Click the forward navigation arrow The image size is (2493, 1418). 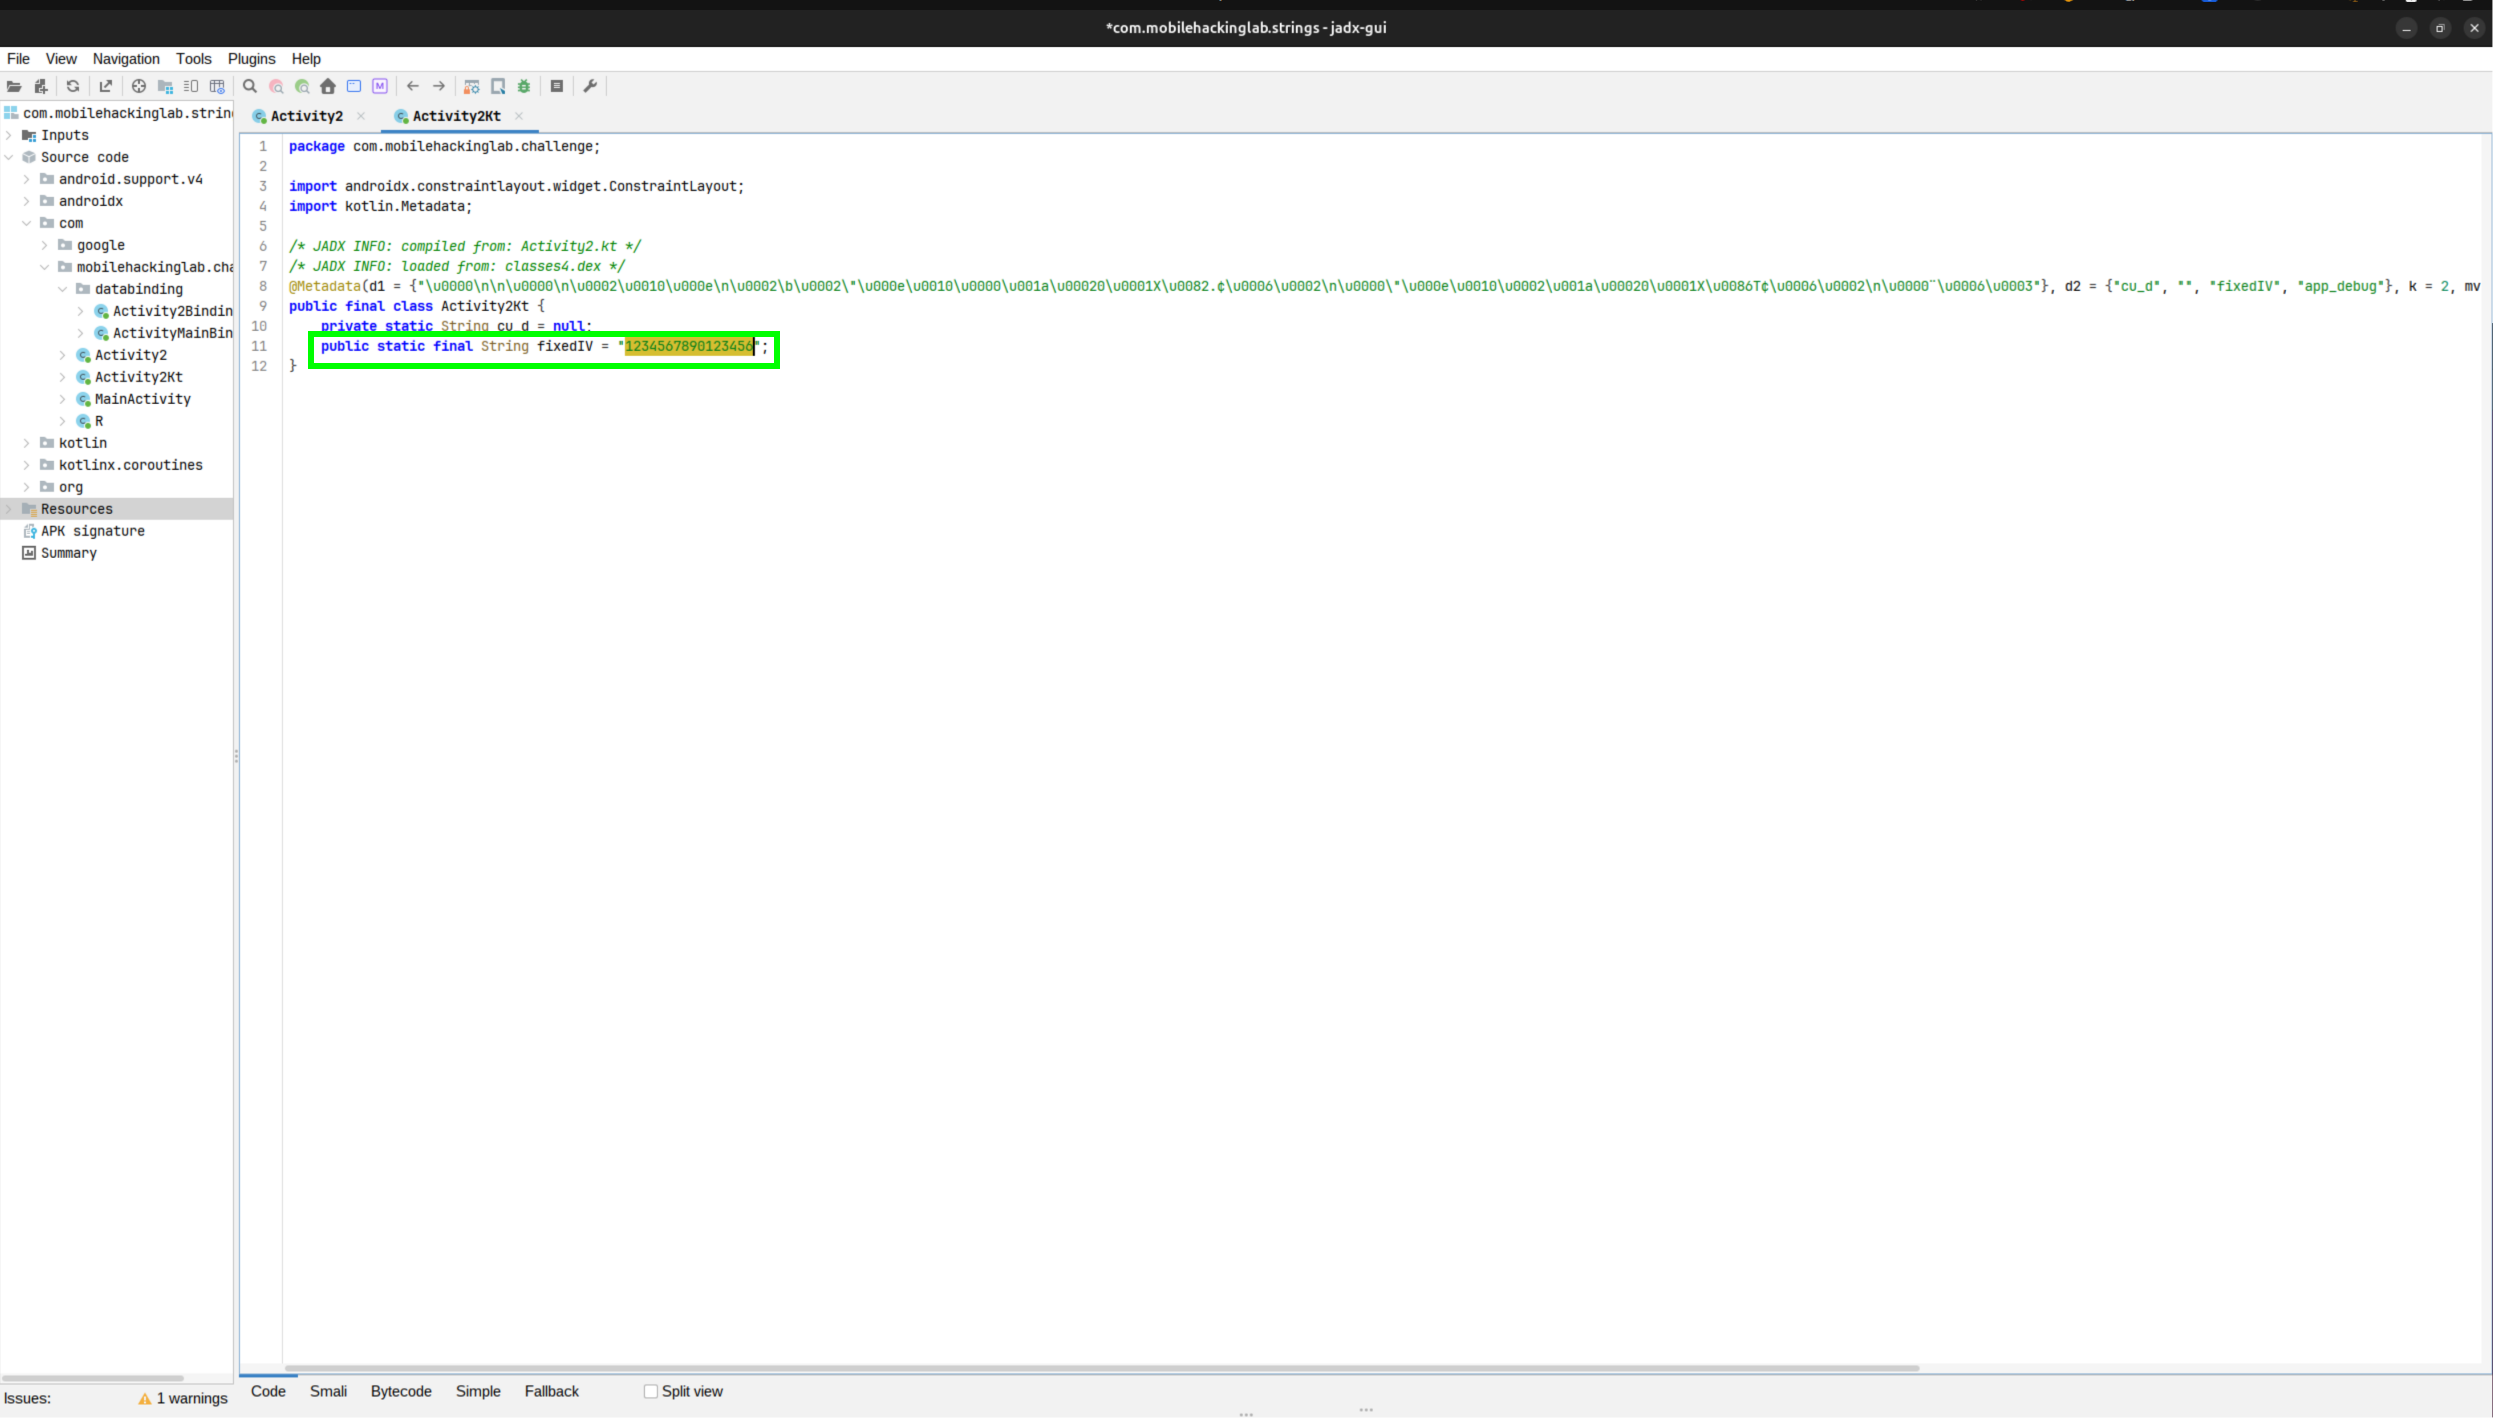pos(439,87)
